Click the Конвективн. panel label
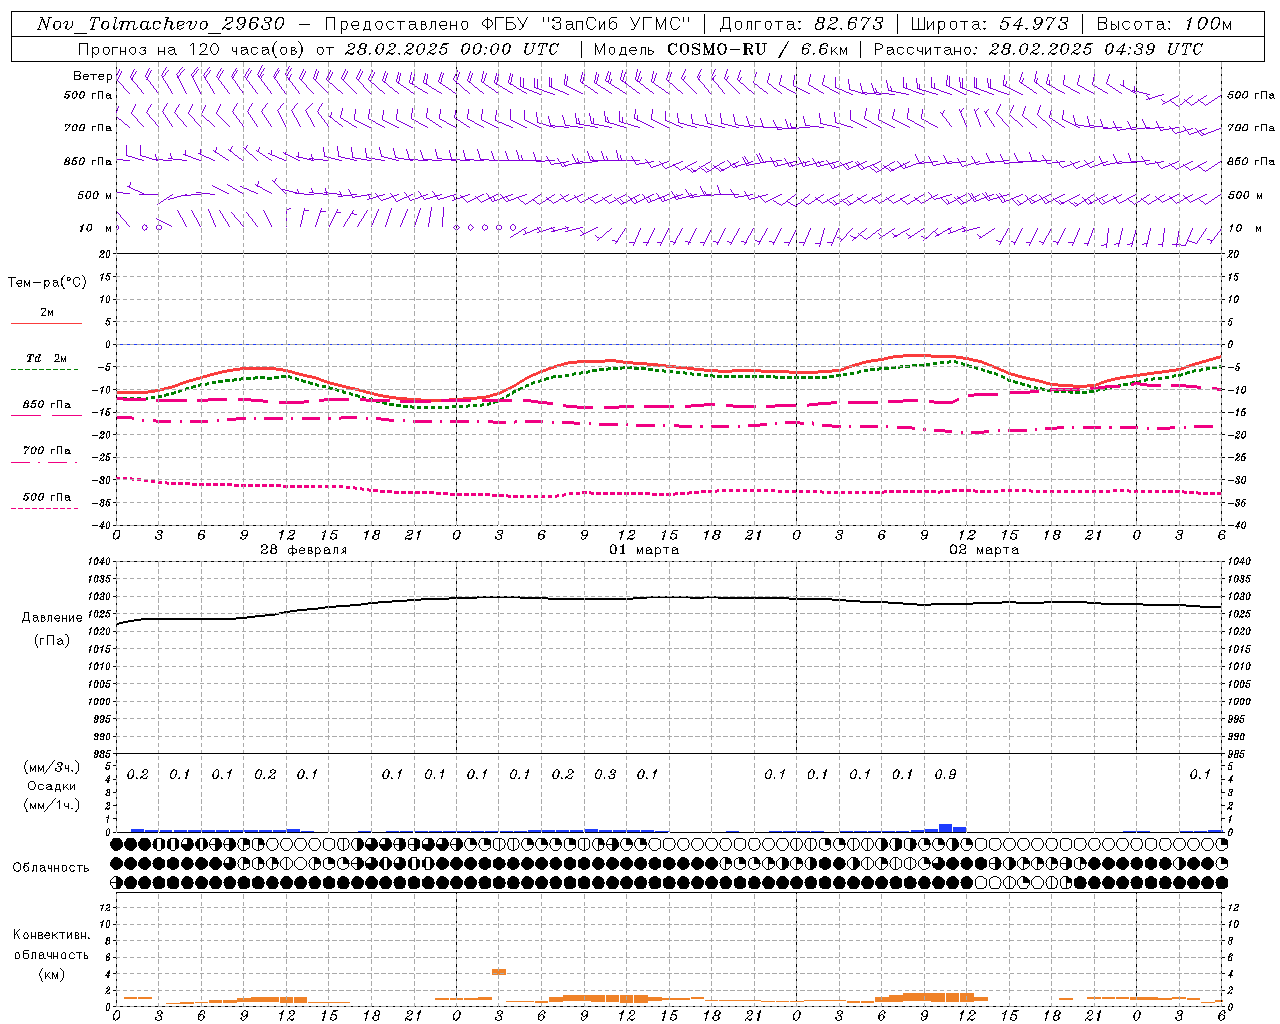 pyautogui.click(x=51, y=935)
